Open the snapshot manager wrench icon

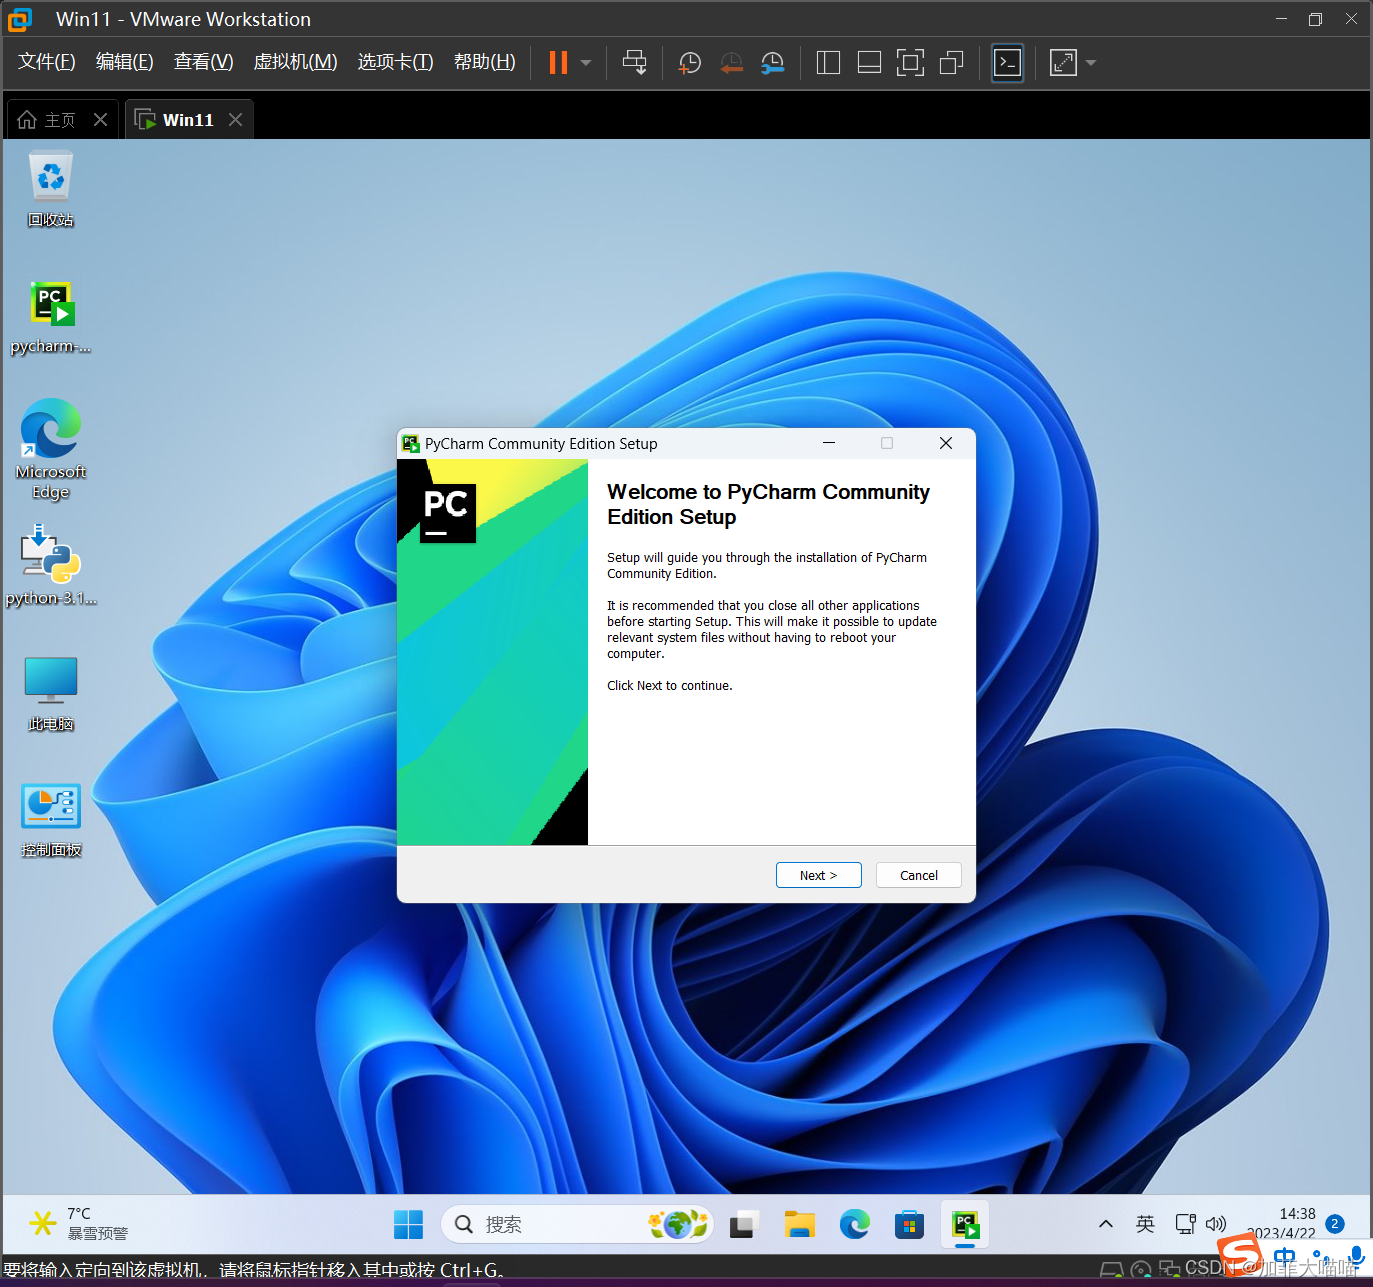[x=772, y=63]
